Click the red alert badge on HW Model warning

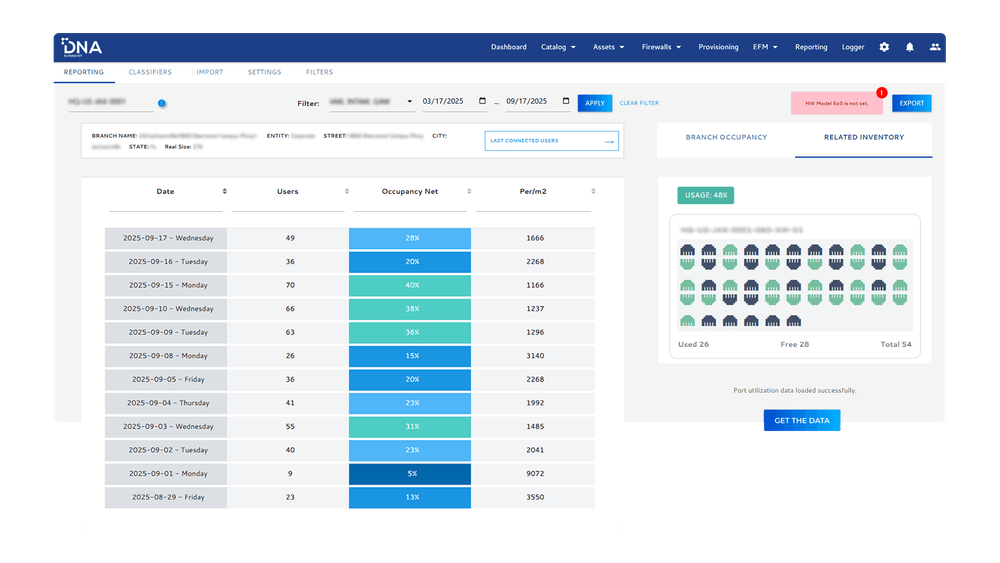[882, 92]
